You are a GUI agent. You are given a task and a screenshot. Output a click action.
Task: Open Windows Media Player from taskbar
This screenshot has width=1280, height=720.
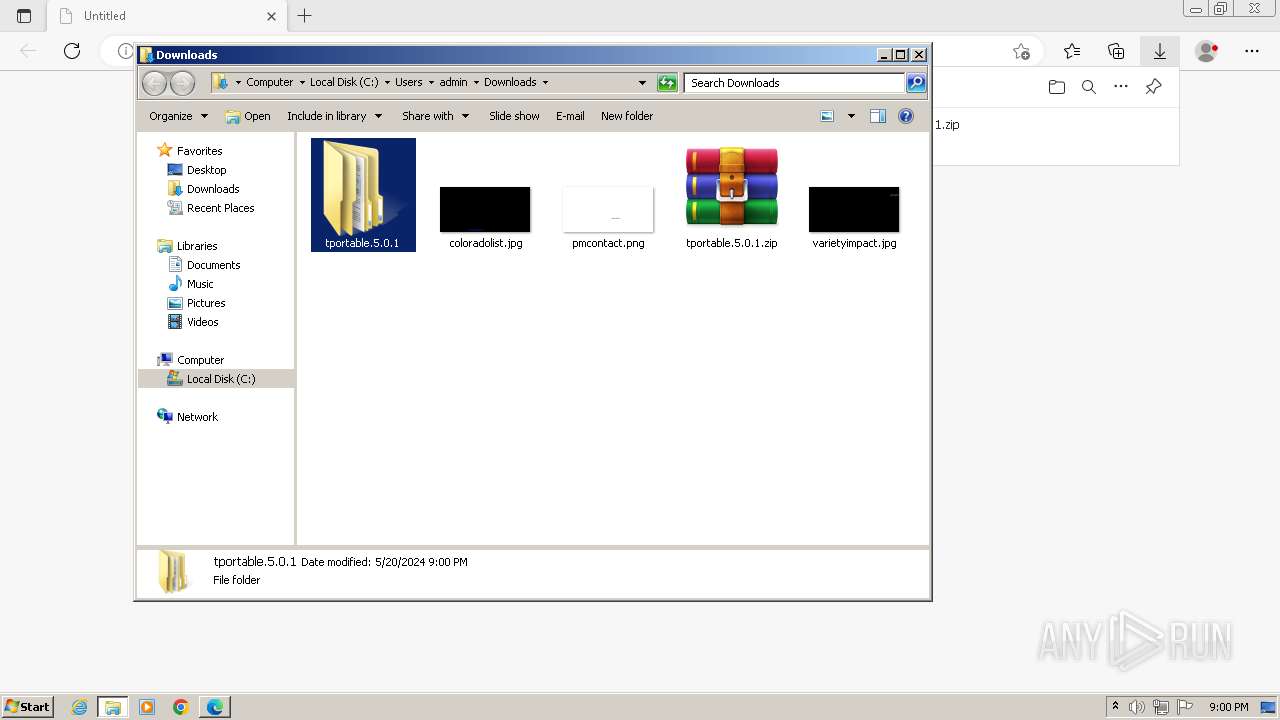tap(147, 707)
